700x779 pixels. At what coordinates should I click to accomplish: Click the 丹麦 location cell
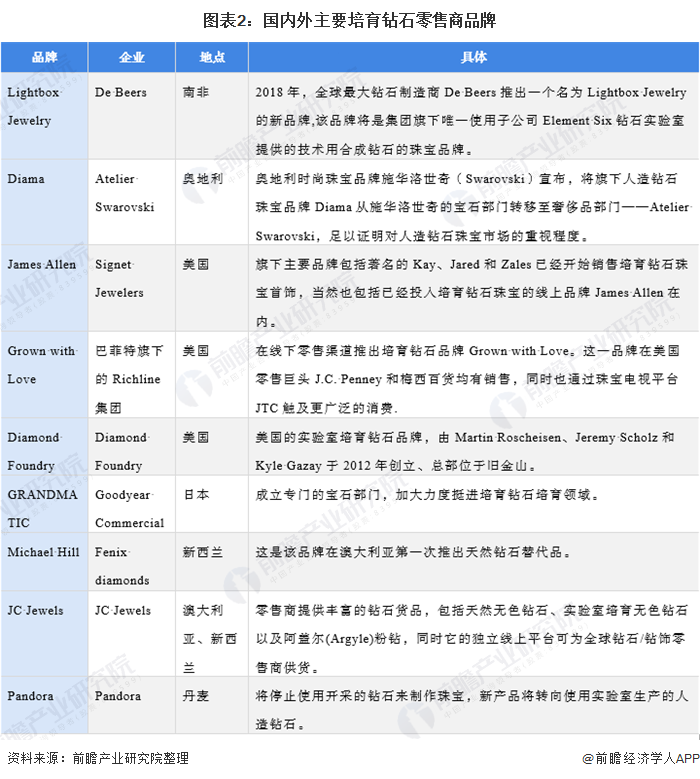click(x=212, y=705)
